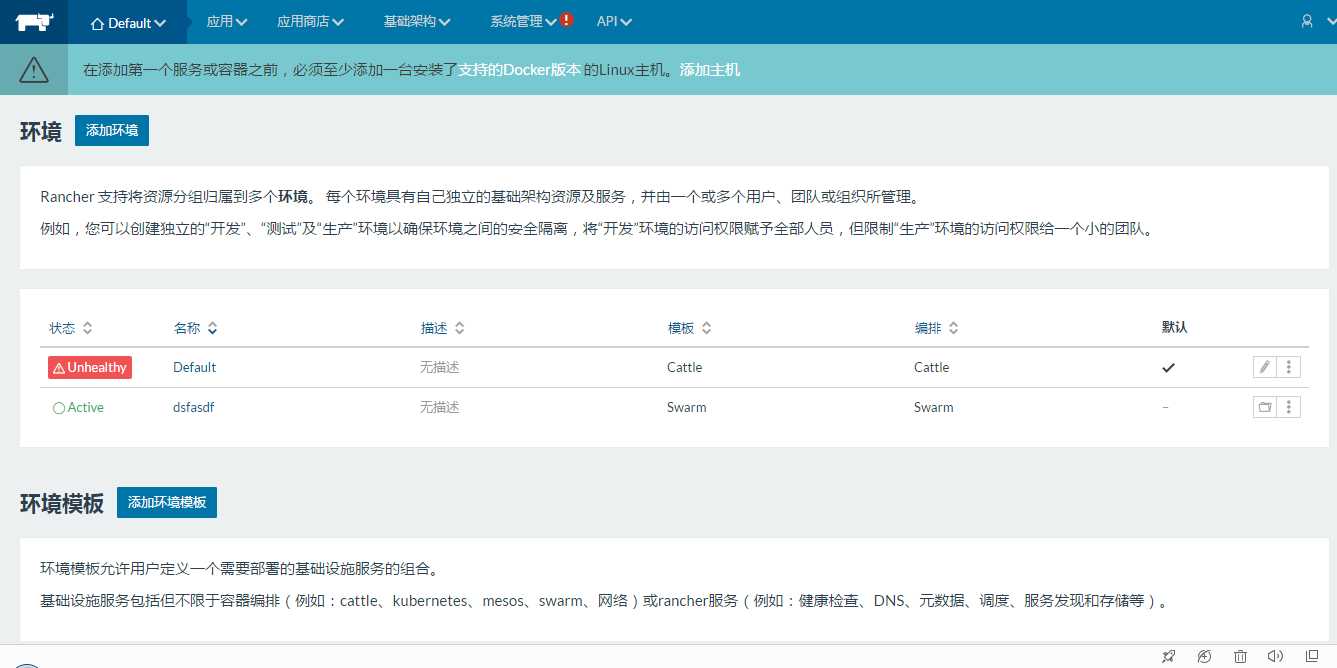Viewport: 1337px width, 668px height.
Task: Open the 基础架构 menu
Action: (x=417, y=21)
